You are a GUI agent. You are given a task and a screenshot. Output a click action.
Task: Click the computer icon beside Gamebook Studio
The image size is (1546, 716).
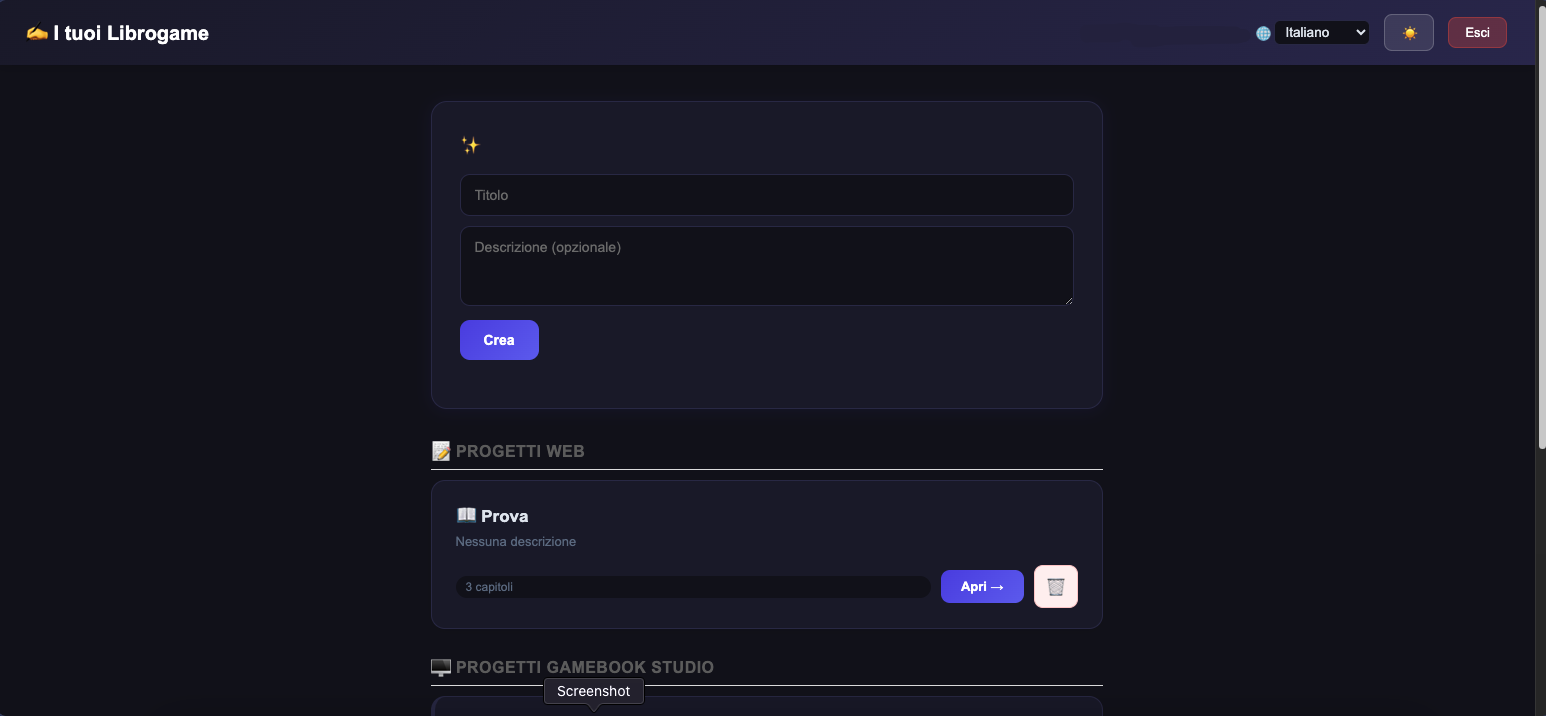coord(441,667)
